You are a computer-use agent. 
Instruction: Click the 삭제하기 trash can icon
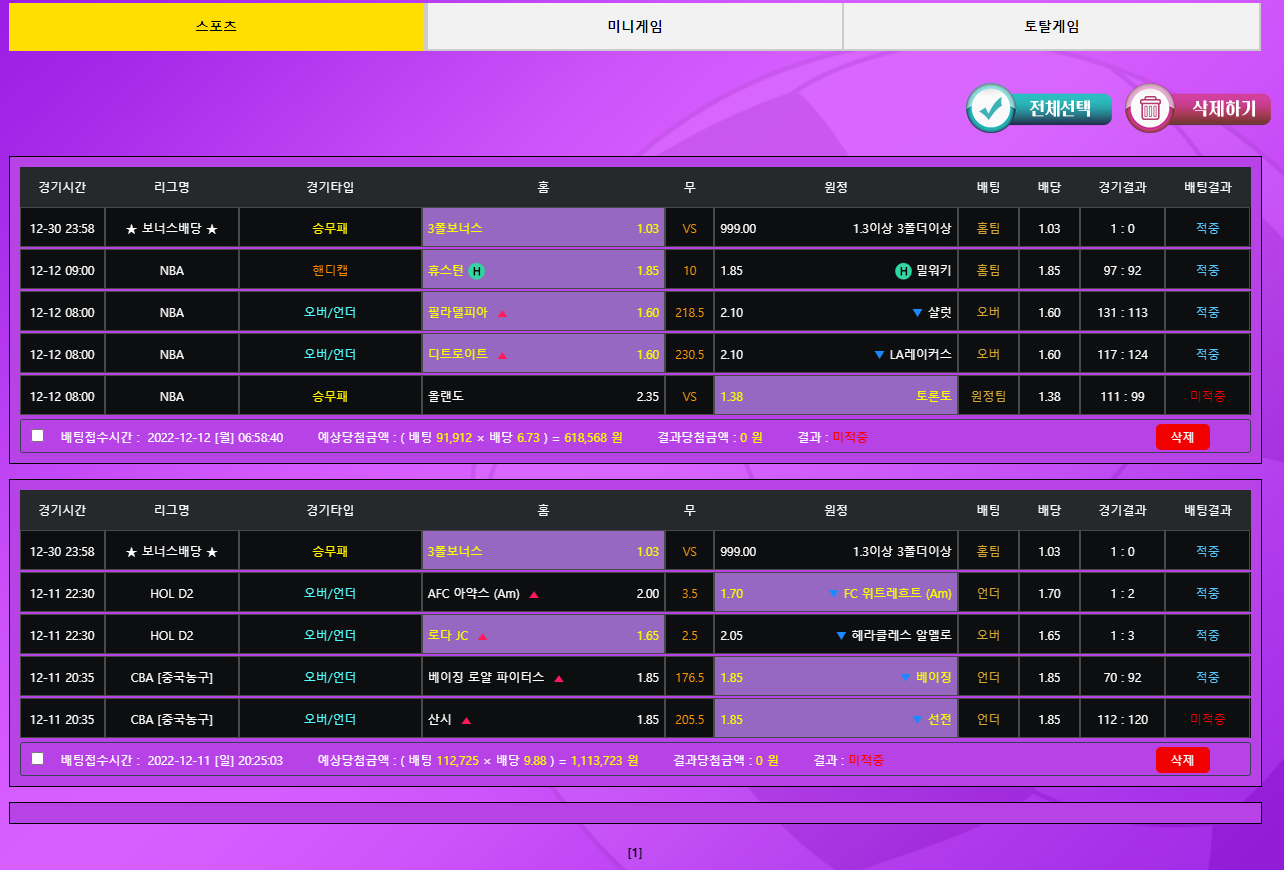point(1150,108)
